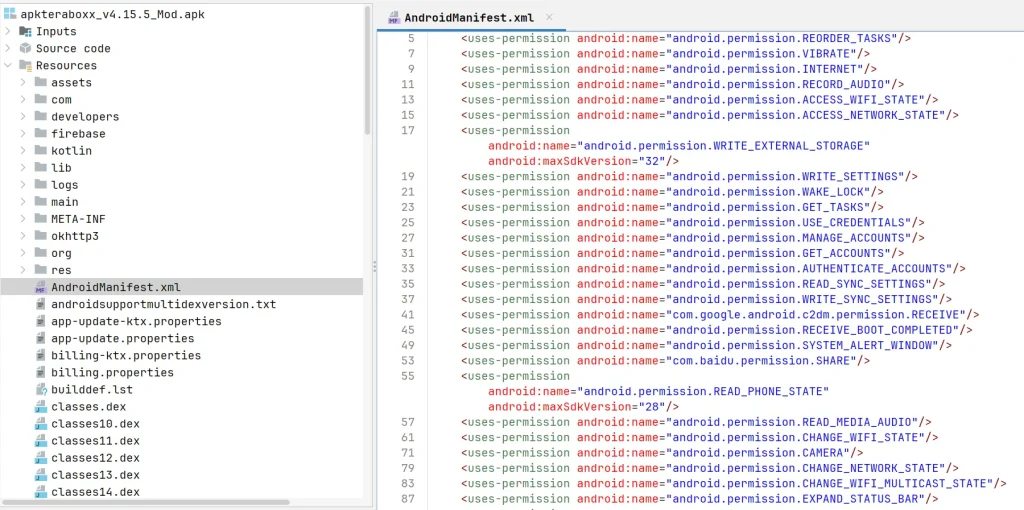Click the RECORD_AUDIO permission line
1024x510 pixels.
click(x=682, y=84)
